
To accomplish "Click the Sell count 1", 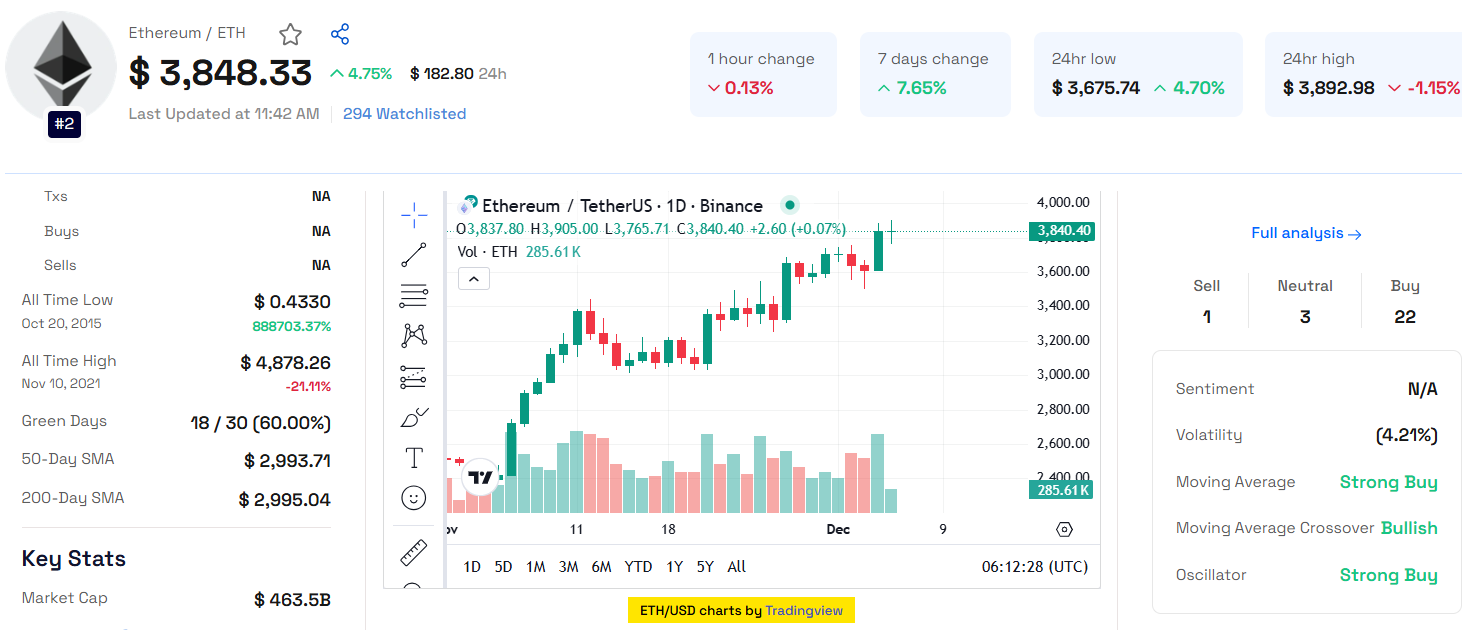I will (1207, 317).
